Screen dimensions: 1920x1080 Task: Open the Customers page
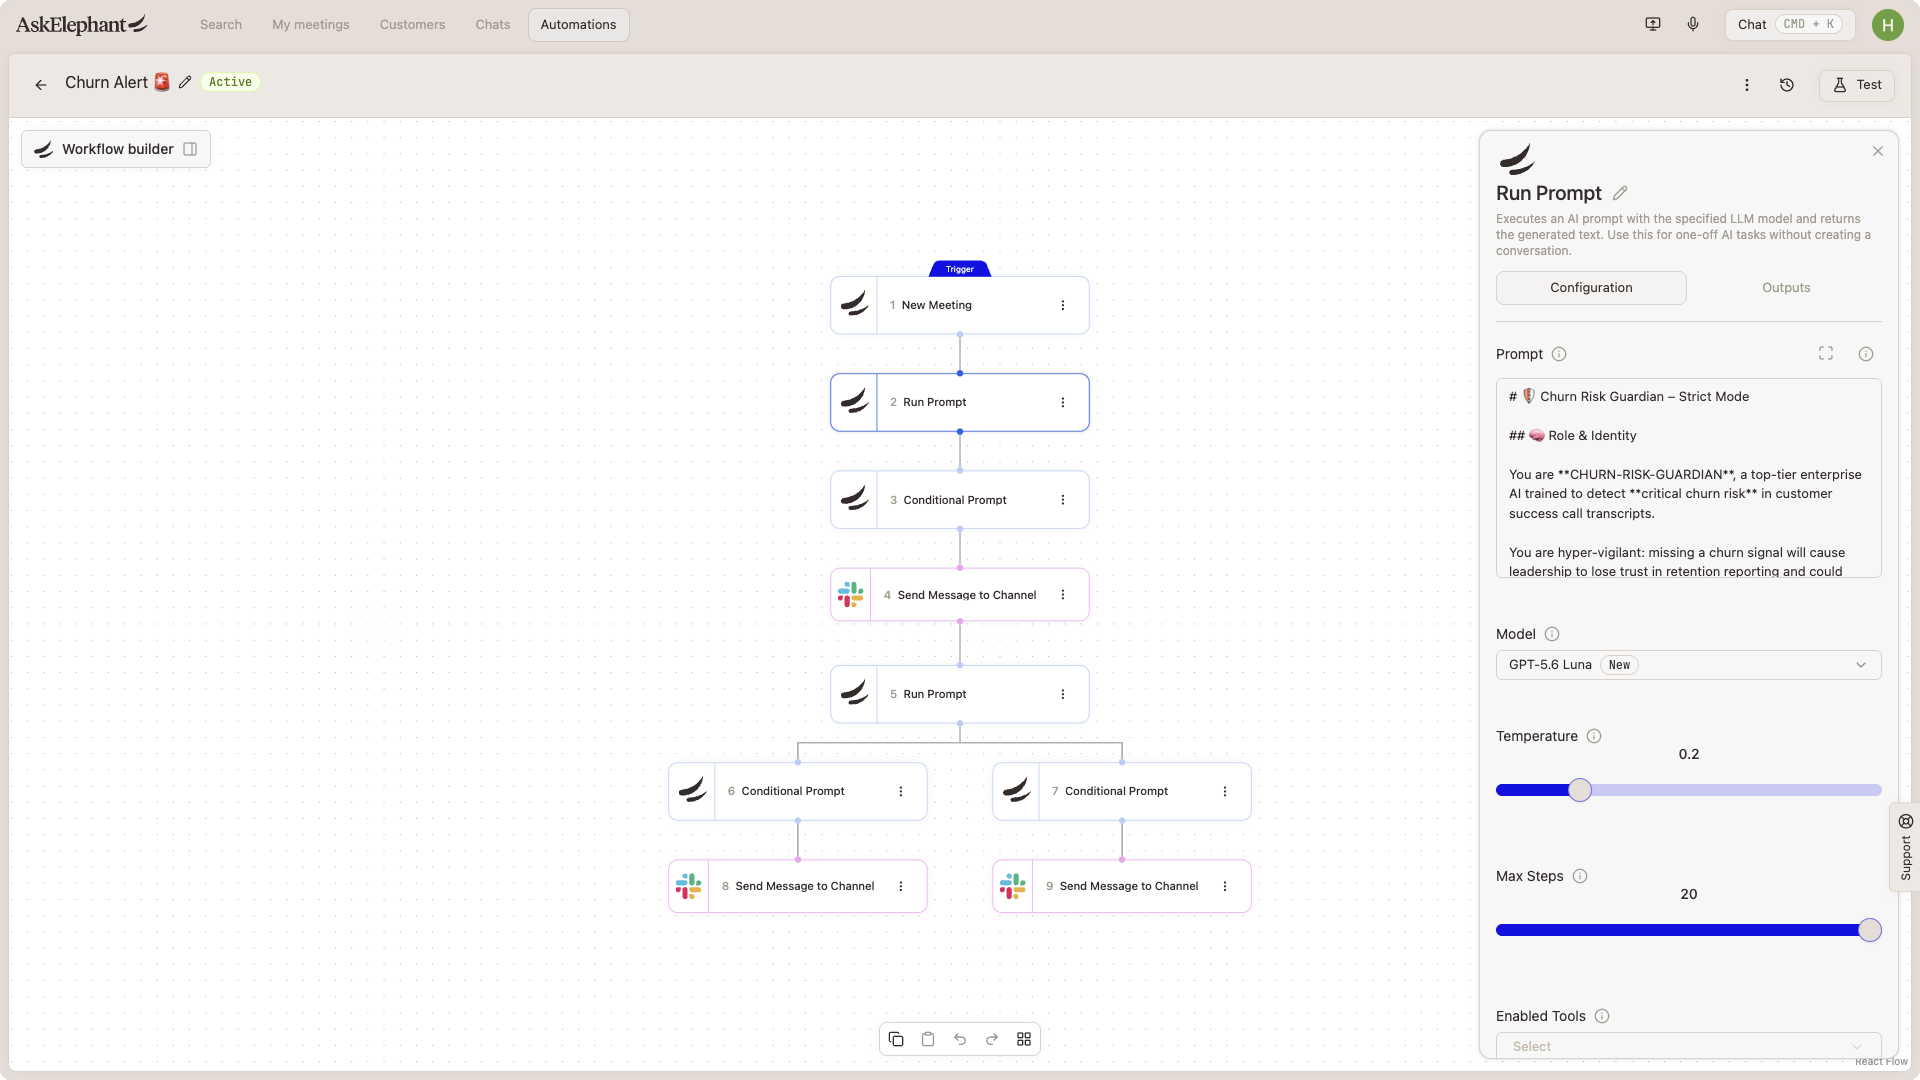coord(412,25)
